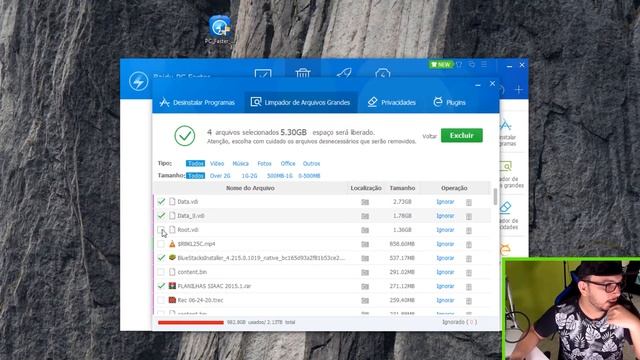Switch to Privacidades tab
The width and height of the screenshot is (640, 360).
[391, 102]
